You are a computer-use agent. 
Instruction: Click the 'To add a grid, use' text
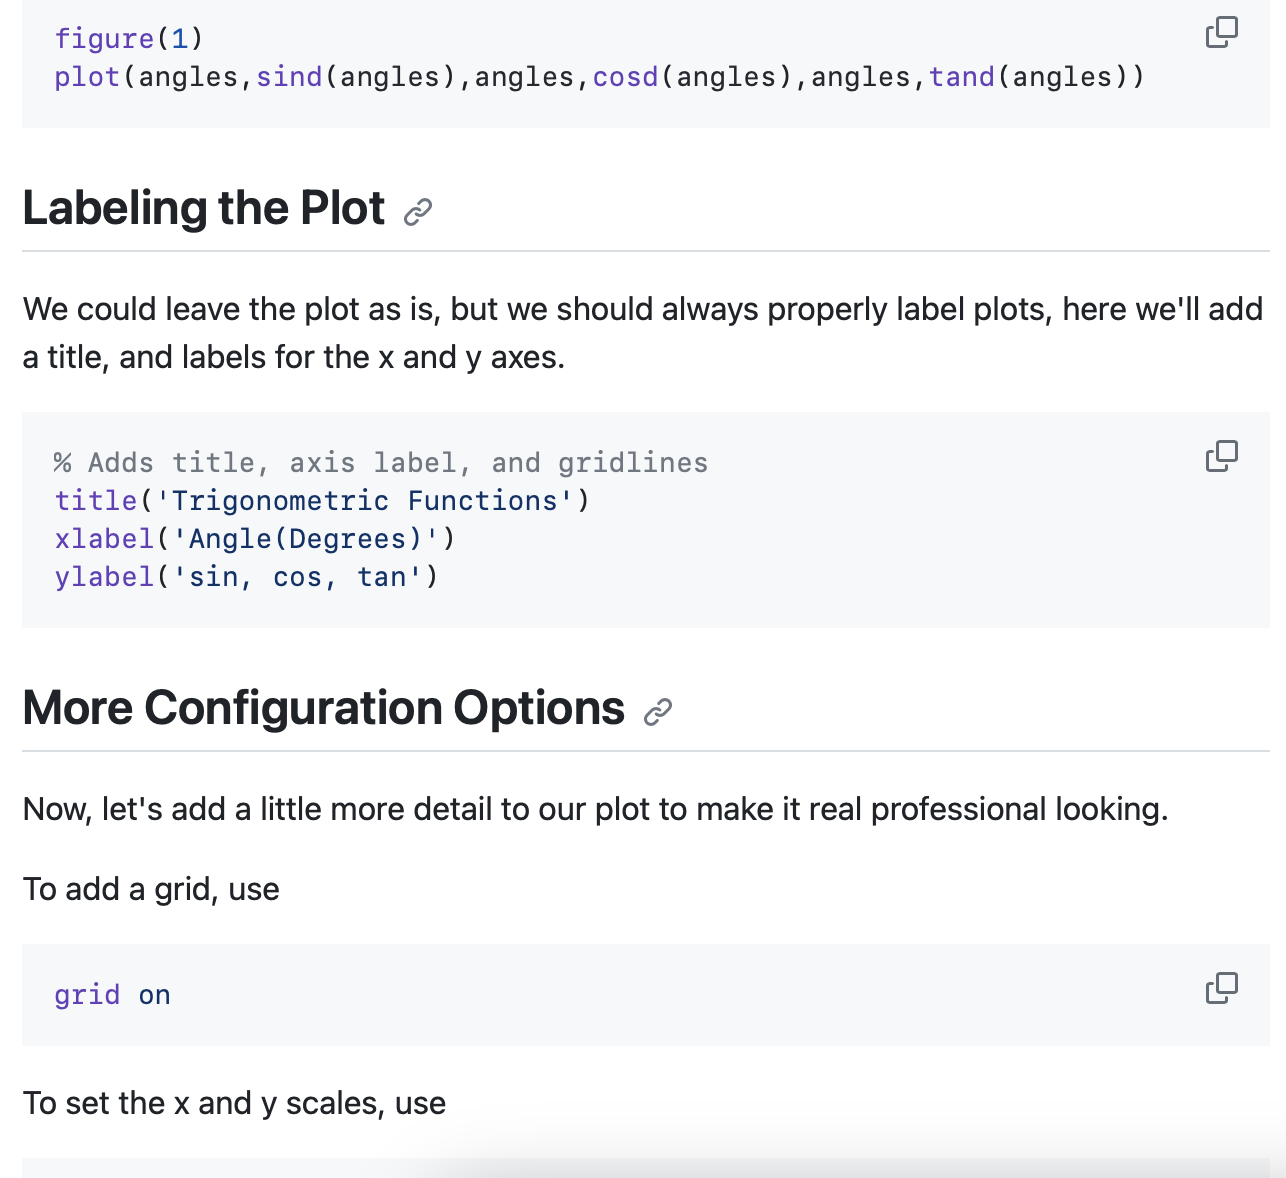tap(151, 889)
